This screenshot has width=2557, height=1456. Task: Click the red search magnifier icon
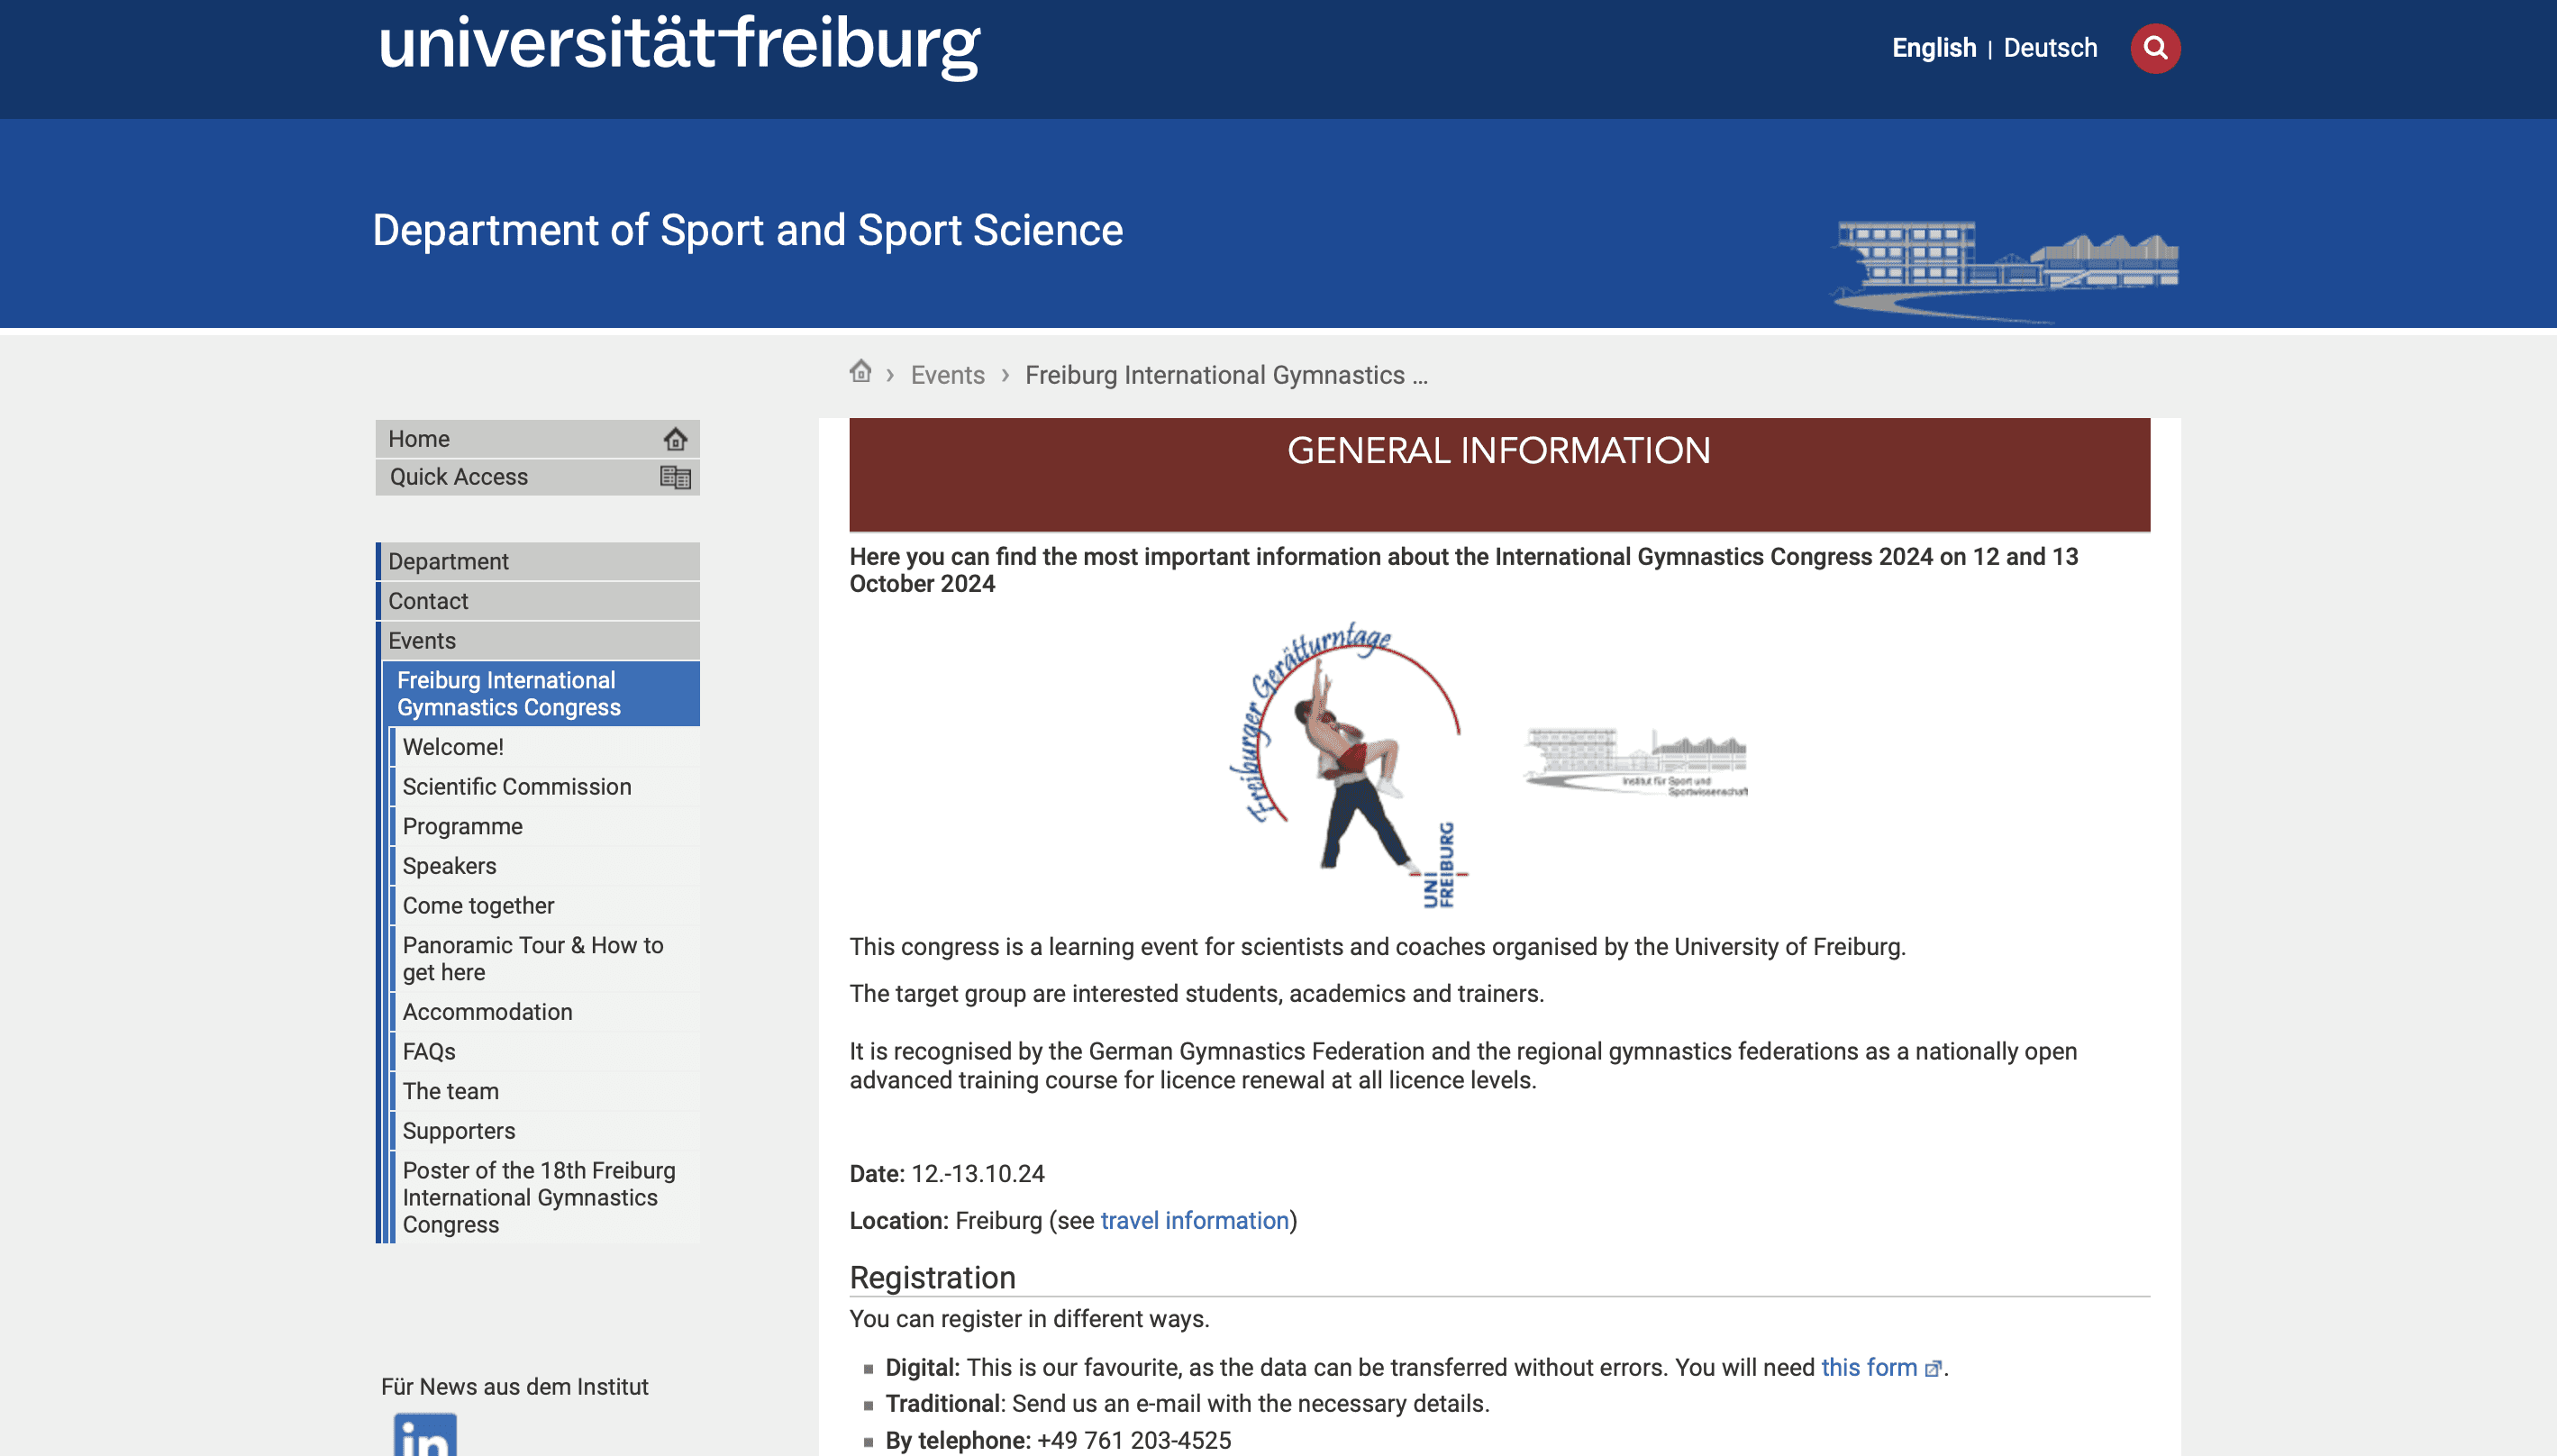pyautogui.click(x=2154, y=48)
